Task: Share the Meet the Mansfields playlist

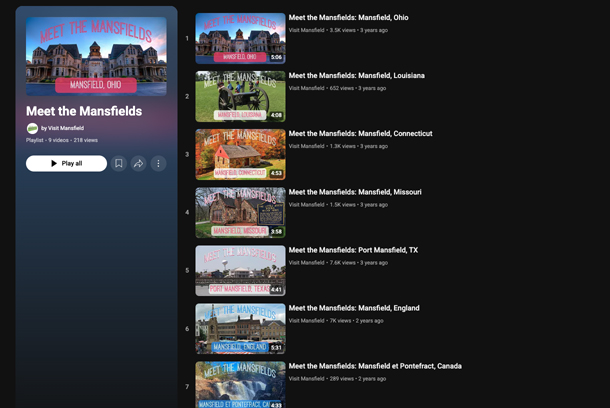Action: coord(138,163)
